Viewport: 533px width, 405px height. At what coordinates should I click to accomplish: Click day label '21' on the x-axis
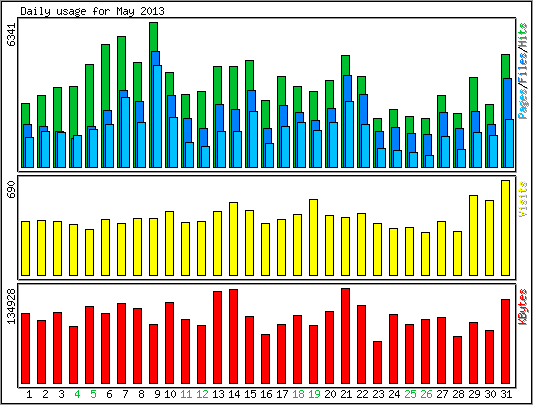pyautogui.click(x=346, y=394)
